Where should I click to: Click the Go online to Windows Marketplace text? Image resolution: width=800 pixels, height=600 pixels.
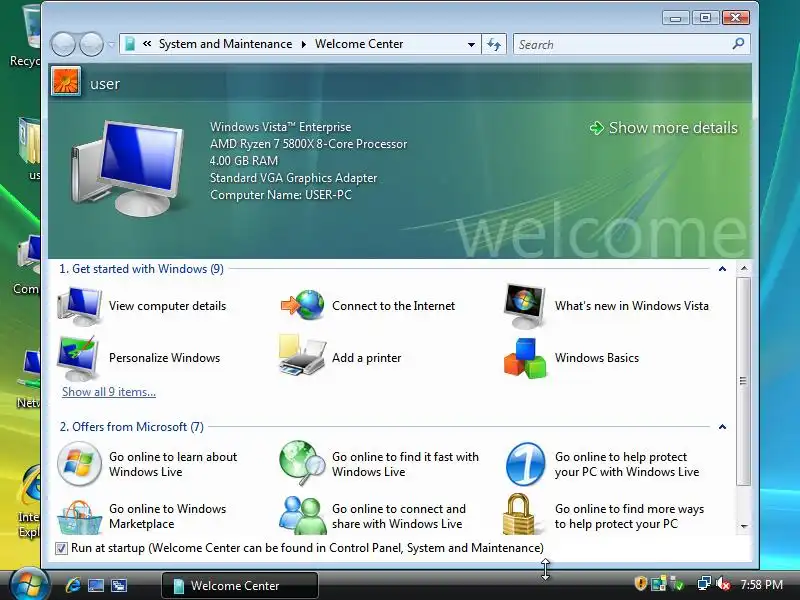click(167, 516)
